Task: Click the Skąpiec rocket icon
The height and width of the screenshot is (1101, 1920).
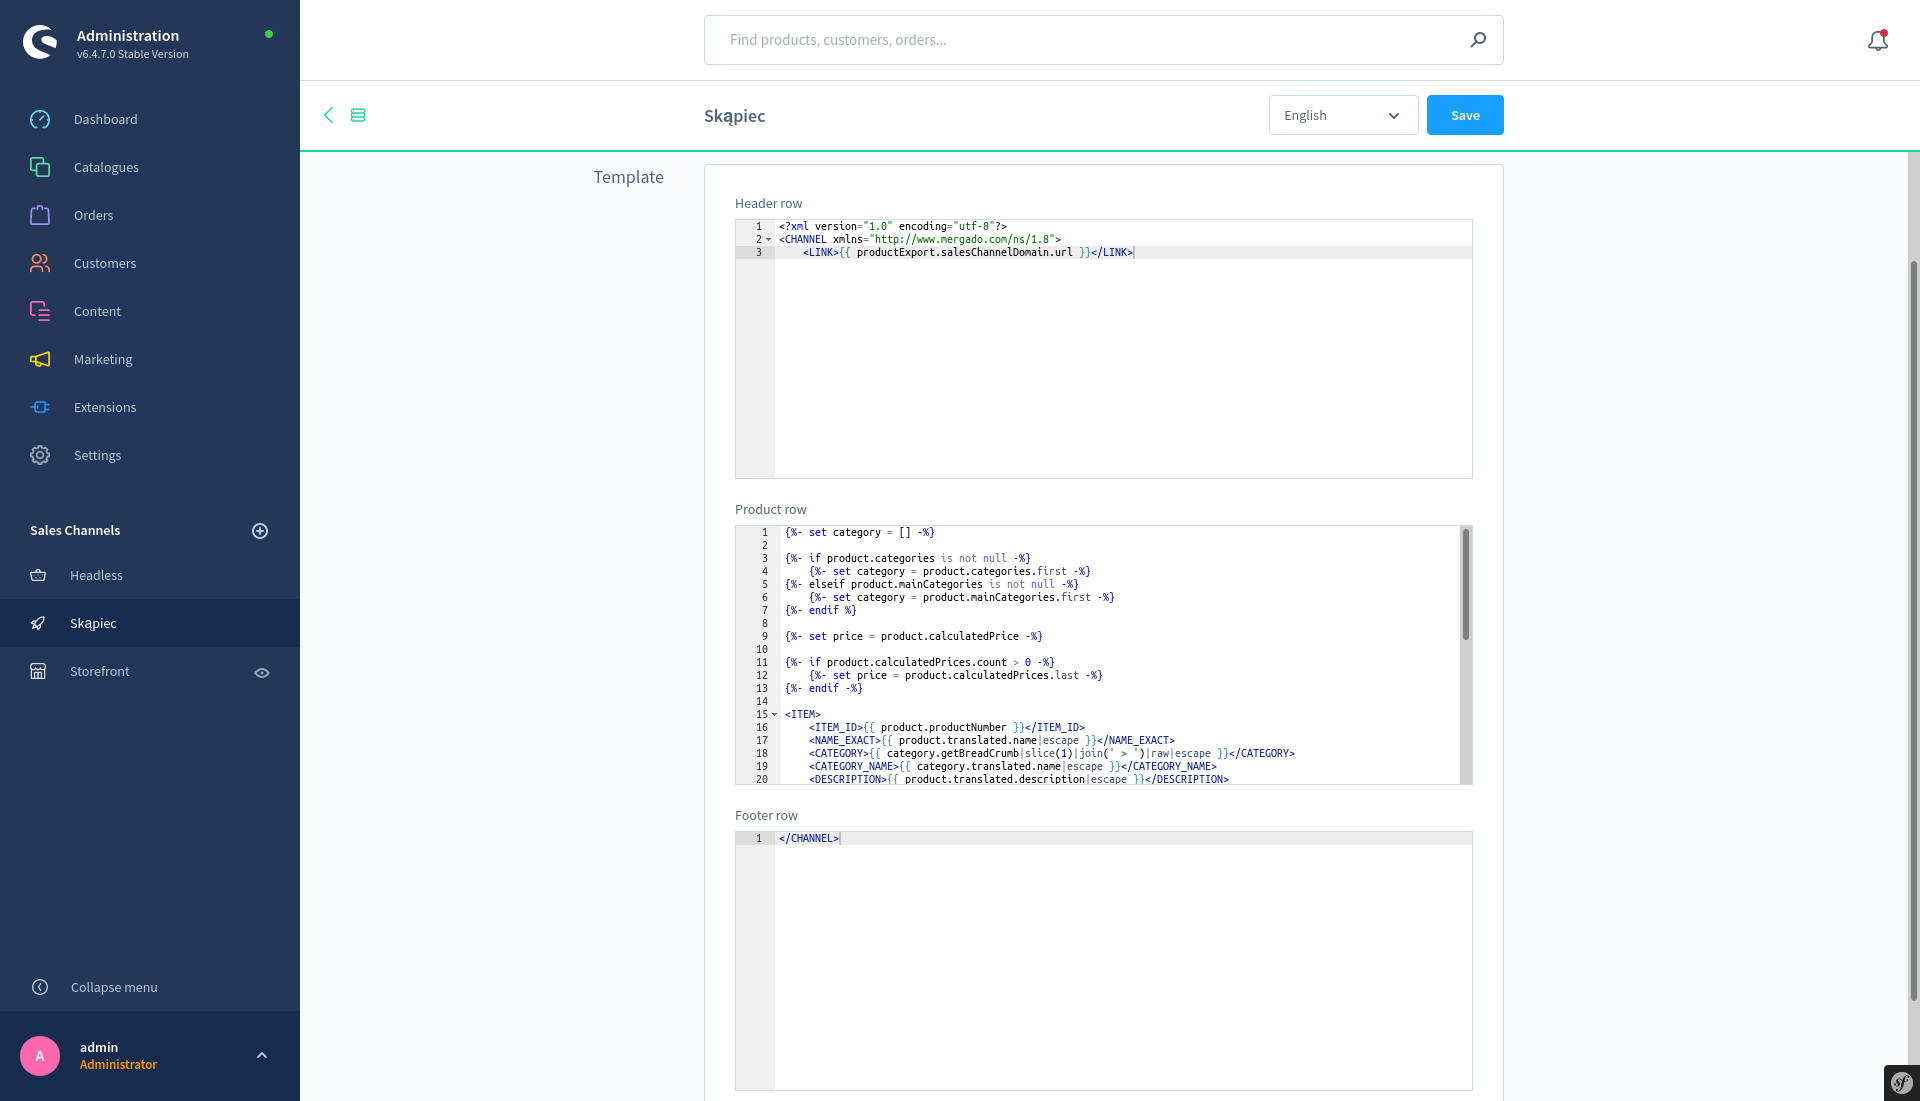Action: [x=38, y=623]
